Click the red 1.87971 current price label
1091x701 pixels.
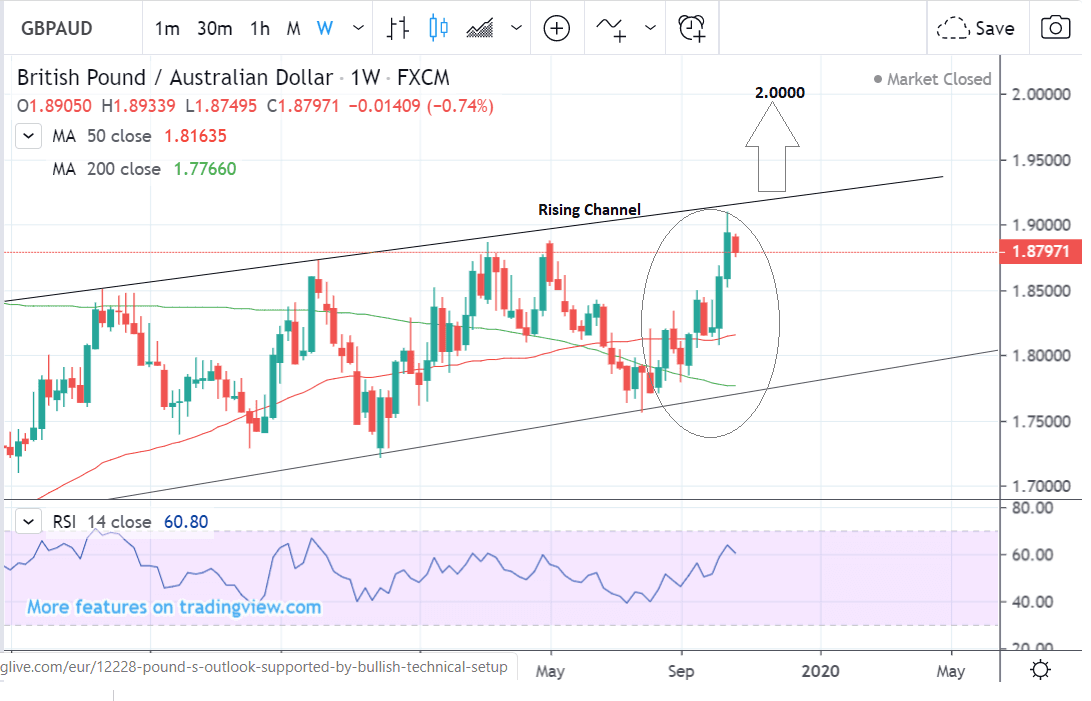click(1042, 252)
